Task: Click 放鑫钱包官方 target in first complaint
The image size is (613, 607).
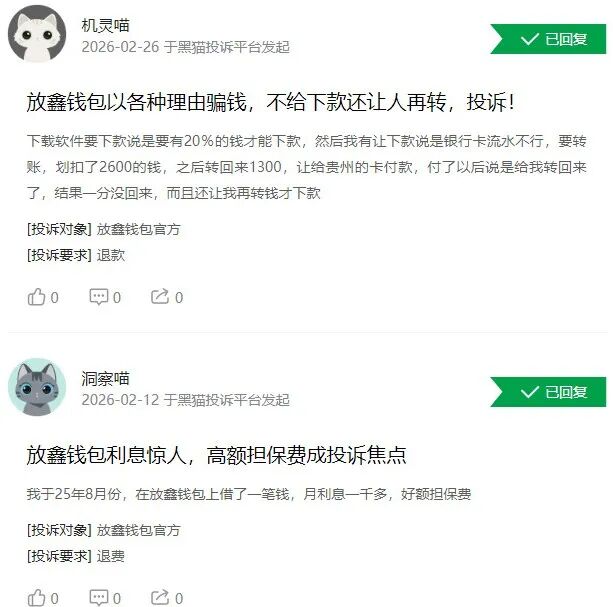Action: click(138, 229)
